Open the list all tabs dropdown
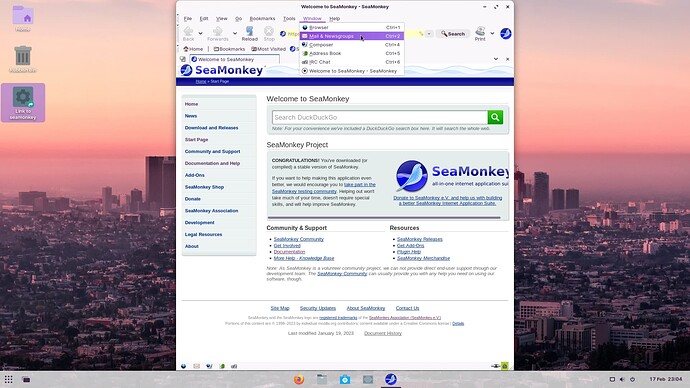The image size is (690, 388). 496,59
